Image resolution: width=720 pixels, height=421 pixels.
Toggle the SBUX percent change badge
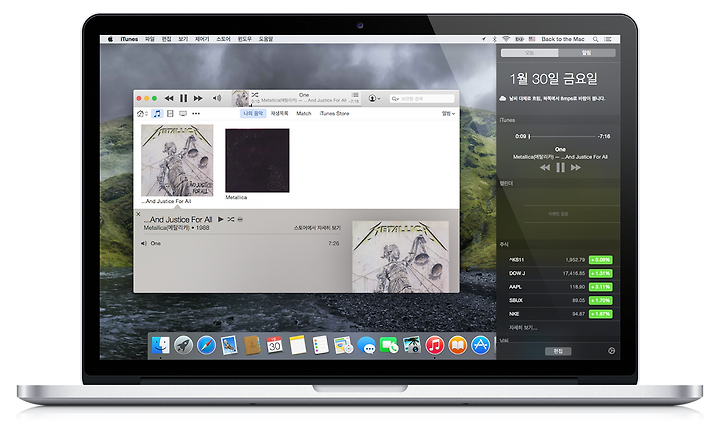[601, 300]
